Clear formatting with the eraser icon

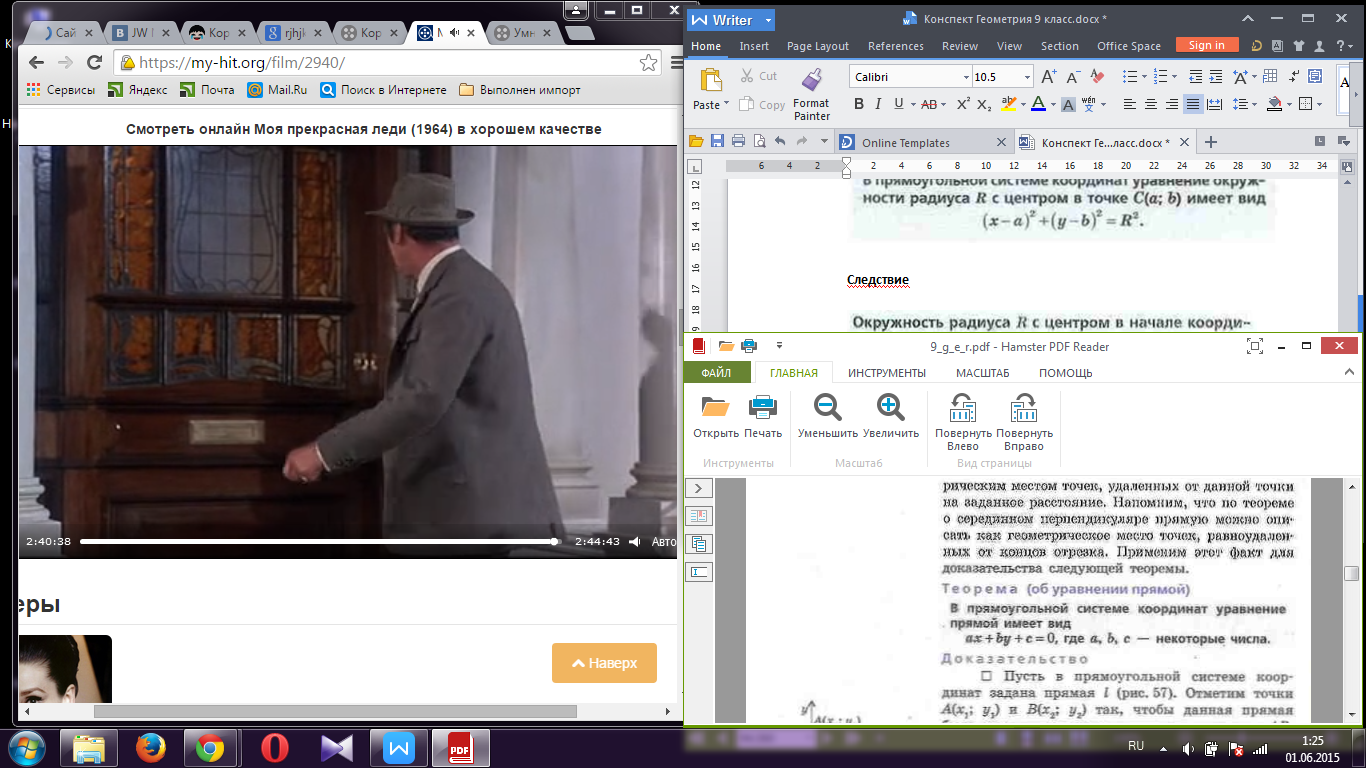(1097, 77)
